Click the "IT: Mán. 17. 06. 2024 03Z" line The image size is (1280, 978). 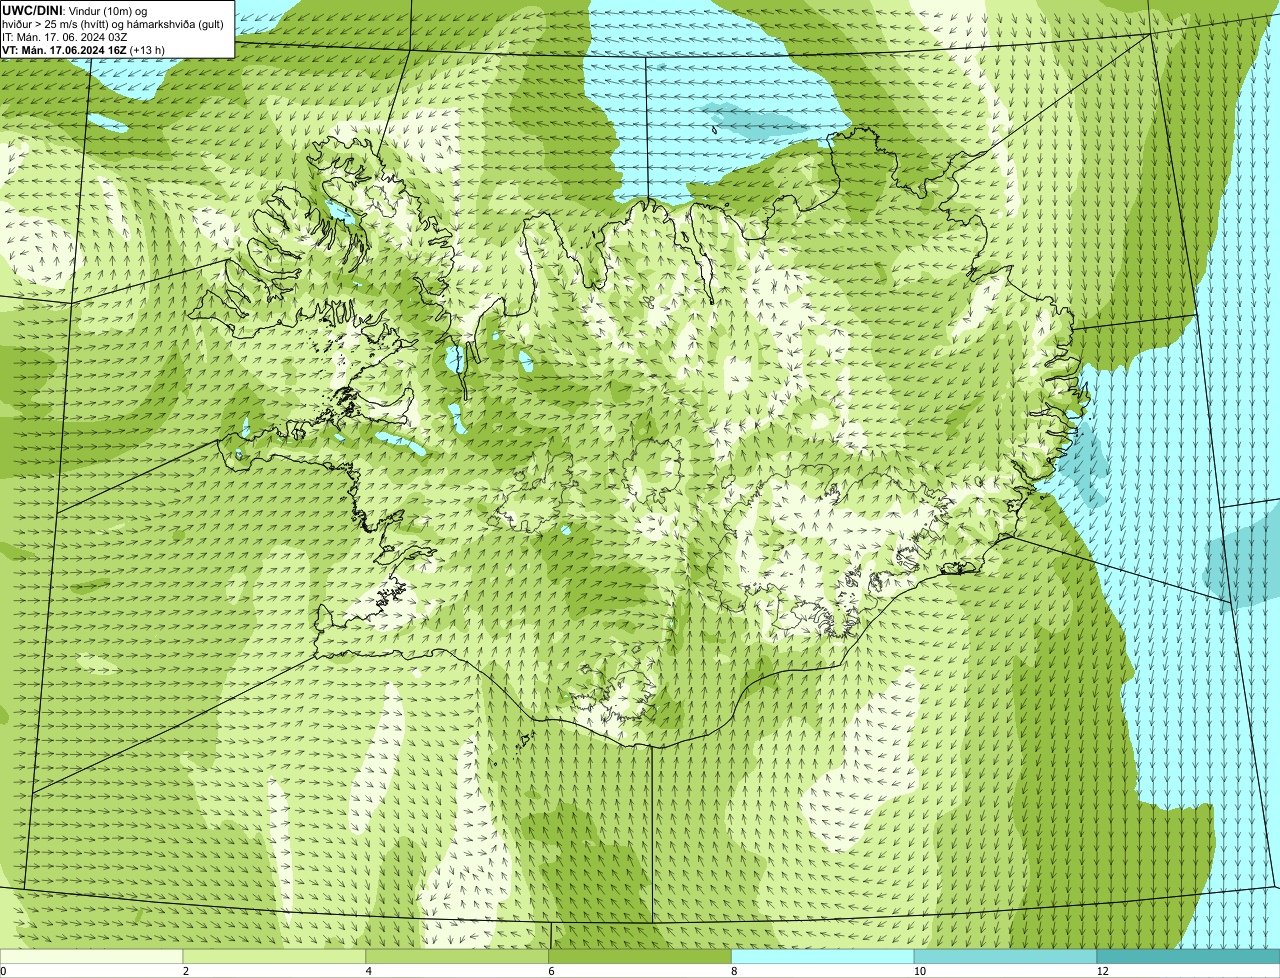[65, 36]
